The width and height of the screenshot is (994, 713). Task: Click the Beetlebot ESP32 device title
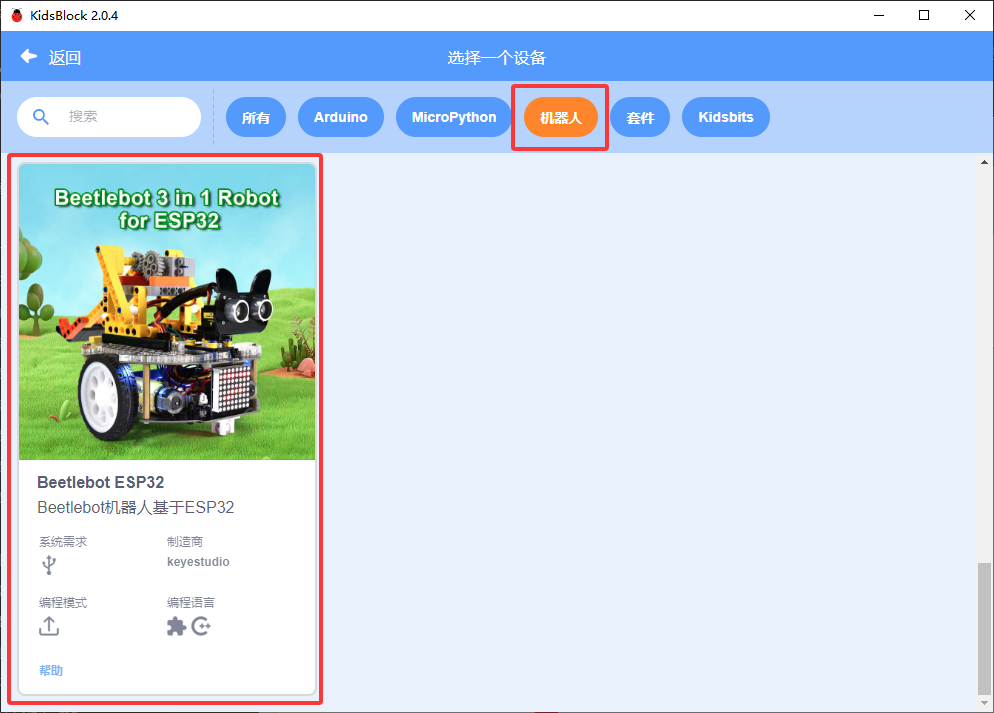[x=101, y=482]
